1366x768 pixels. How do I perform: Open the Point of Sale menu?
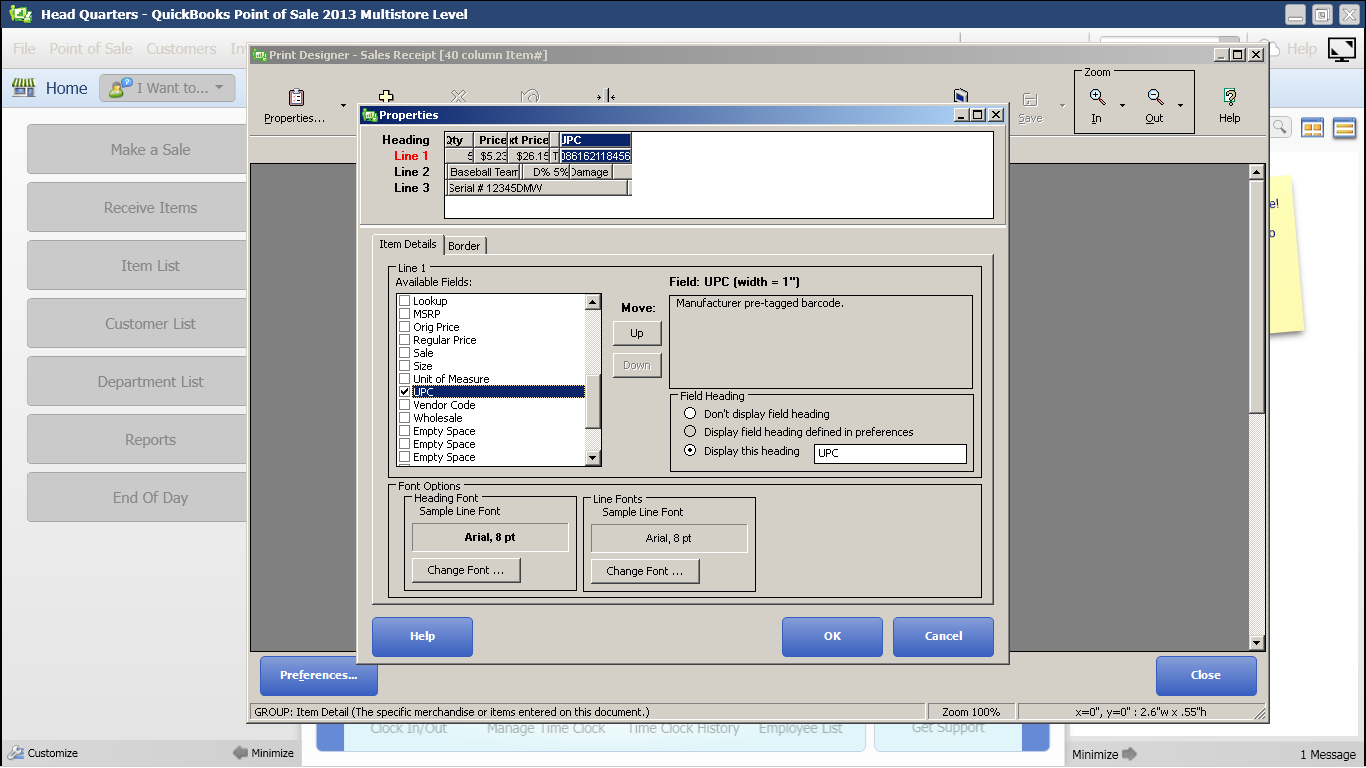coord(91,48)
